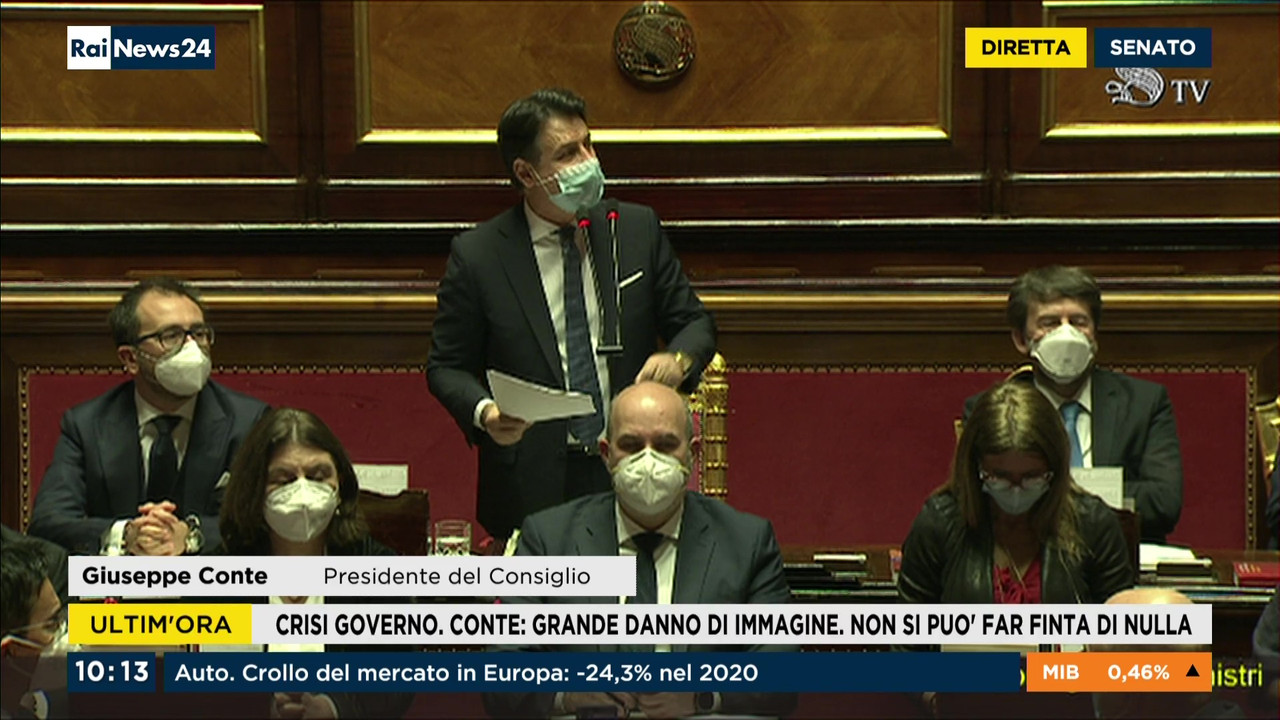Toggle the Giuseppe Conte lower-third banner
Screen dimensions: 1280x720
point(350,576)
